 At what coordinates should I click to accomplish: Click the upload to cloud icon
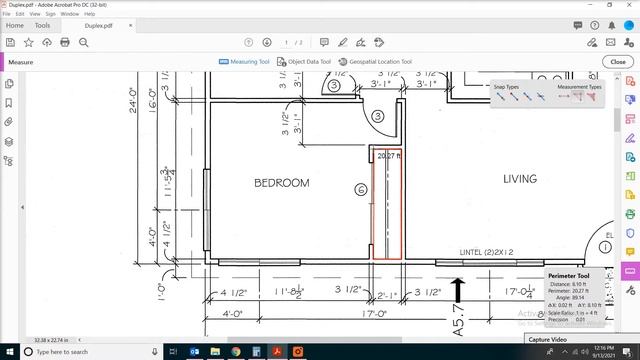pyautogui.click(x=47, y=42)
